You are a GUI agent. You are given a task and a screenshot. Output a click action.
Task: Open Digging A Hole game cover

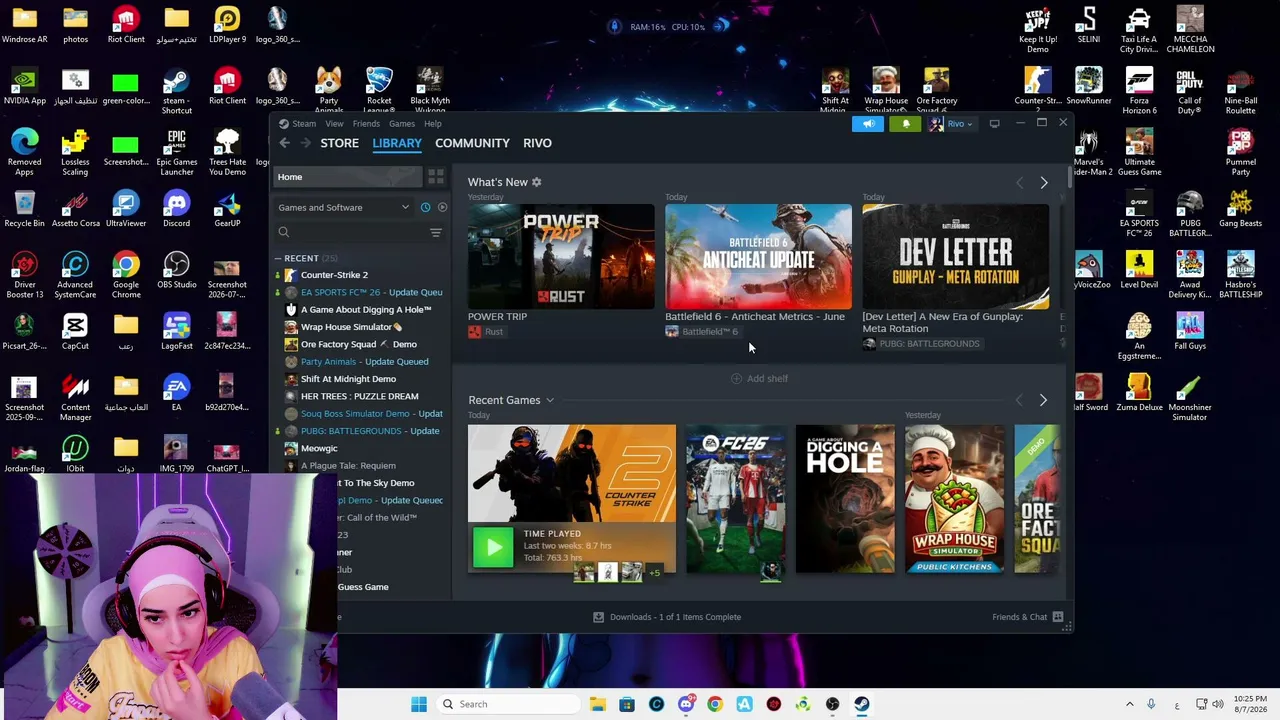point(845,499)
